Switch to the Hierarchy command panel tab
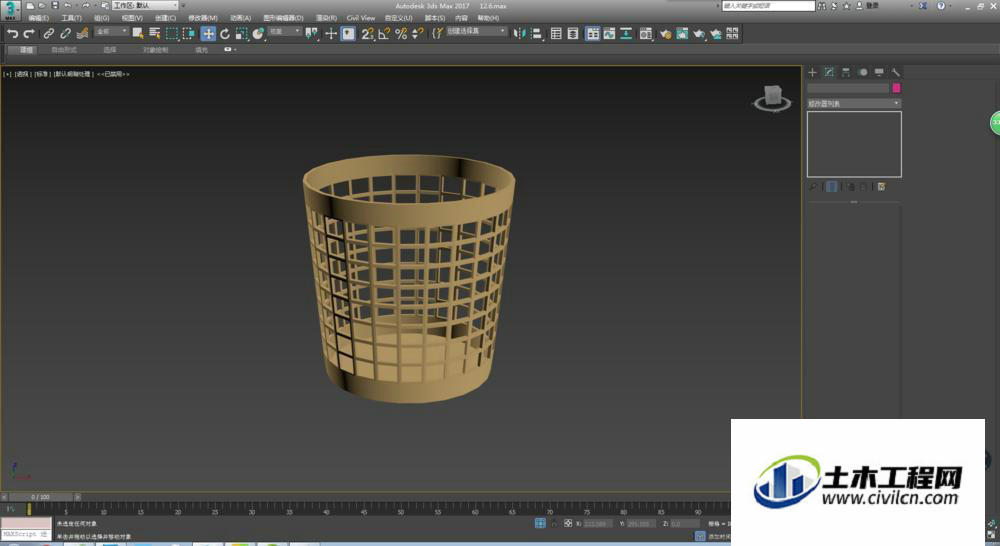The height and width of the screenshot is (546, 1000). tap(846, 72)
